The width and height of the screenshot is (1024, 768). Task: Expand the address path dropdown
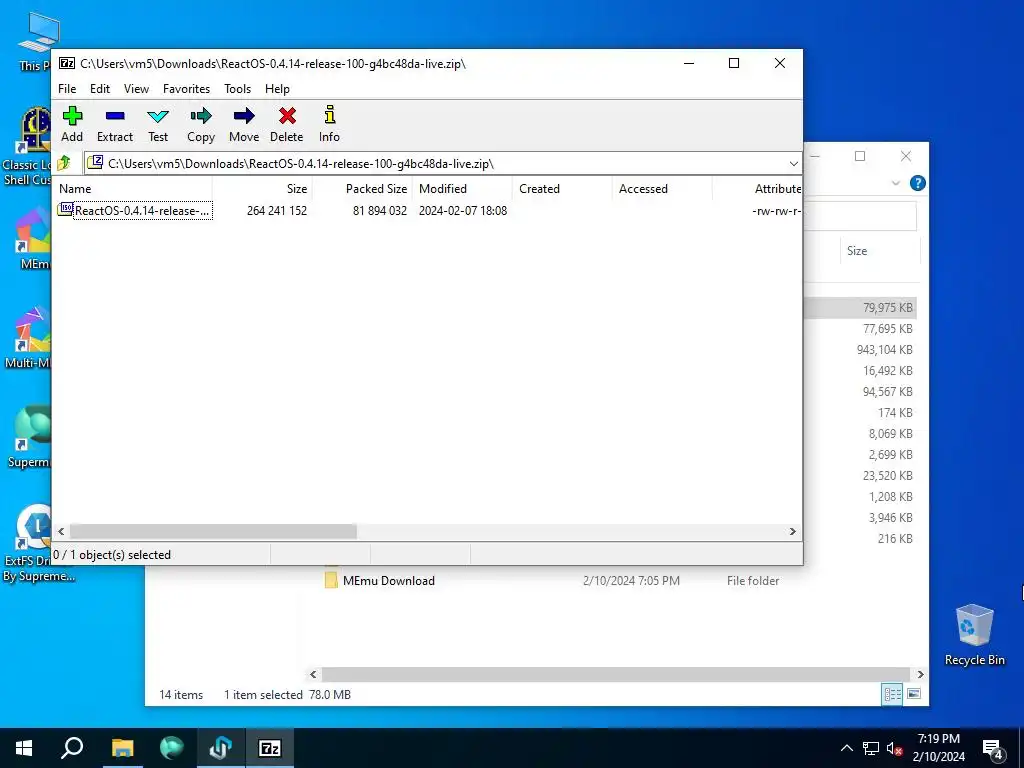tap(793, 163)
